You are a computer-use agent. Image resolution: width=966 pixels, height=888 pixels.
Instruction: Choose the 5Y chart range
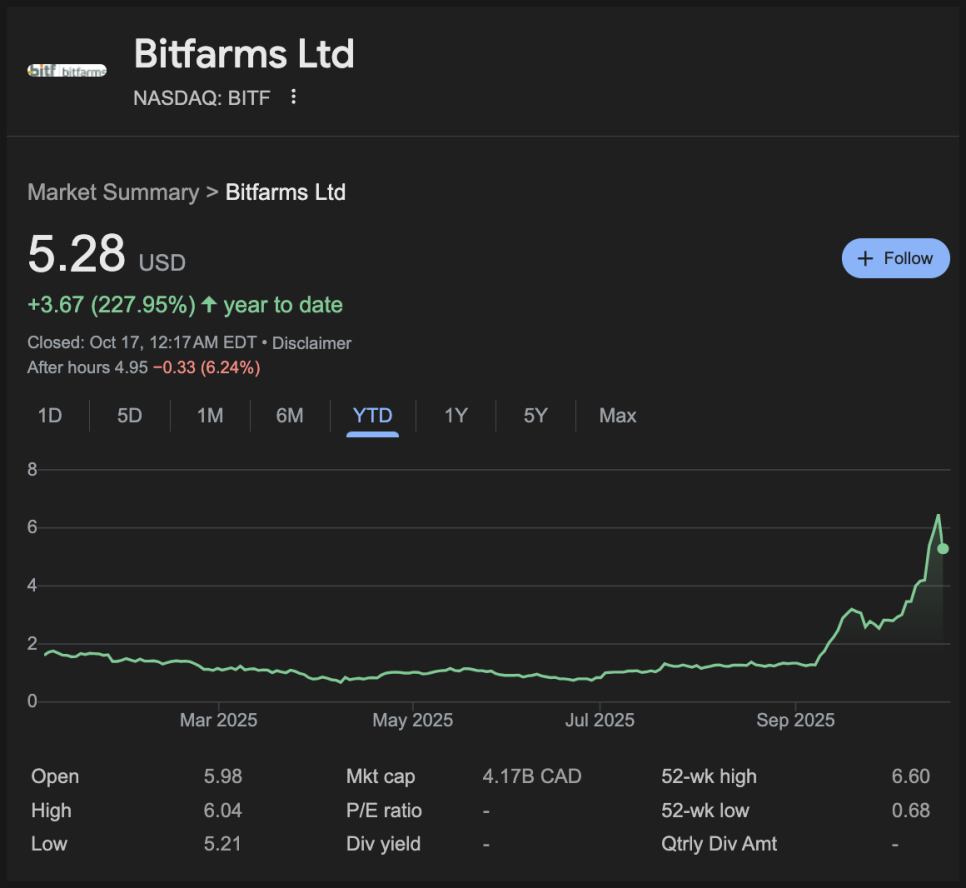pos(536,416)
